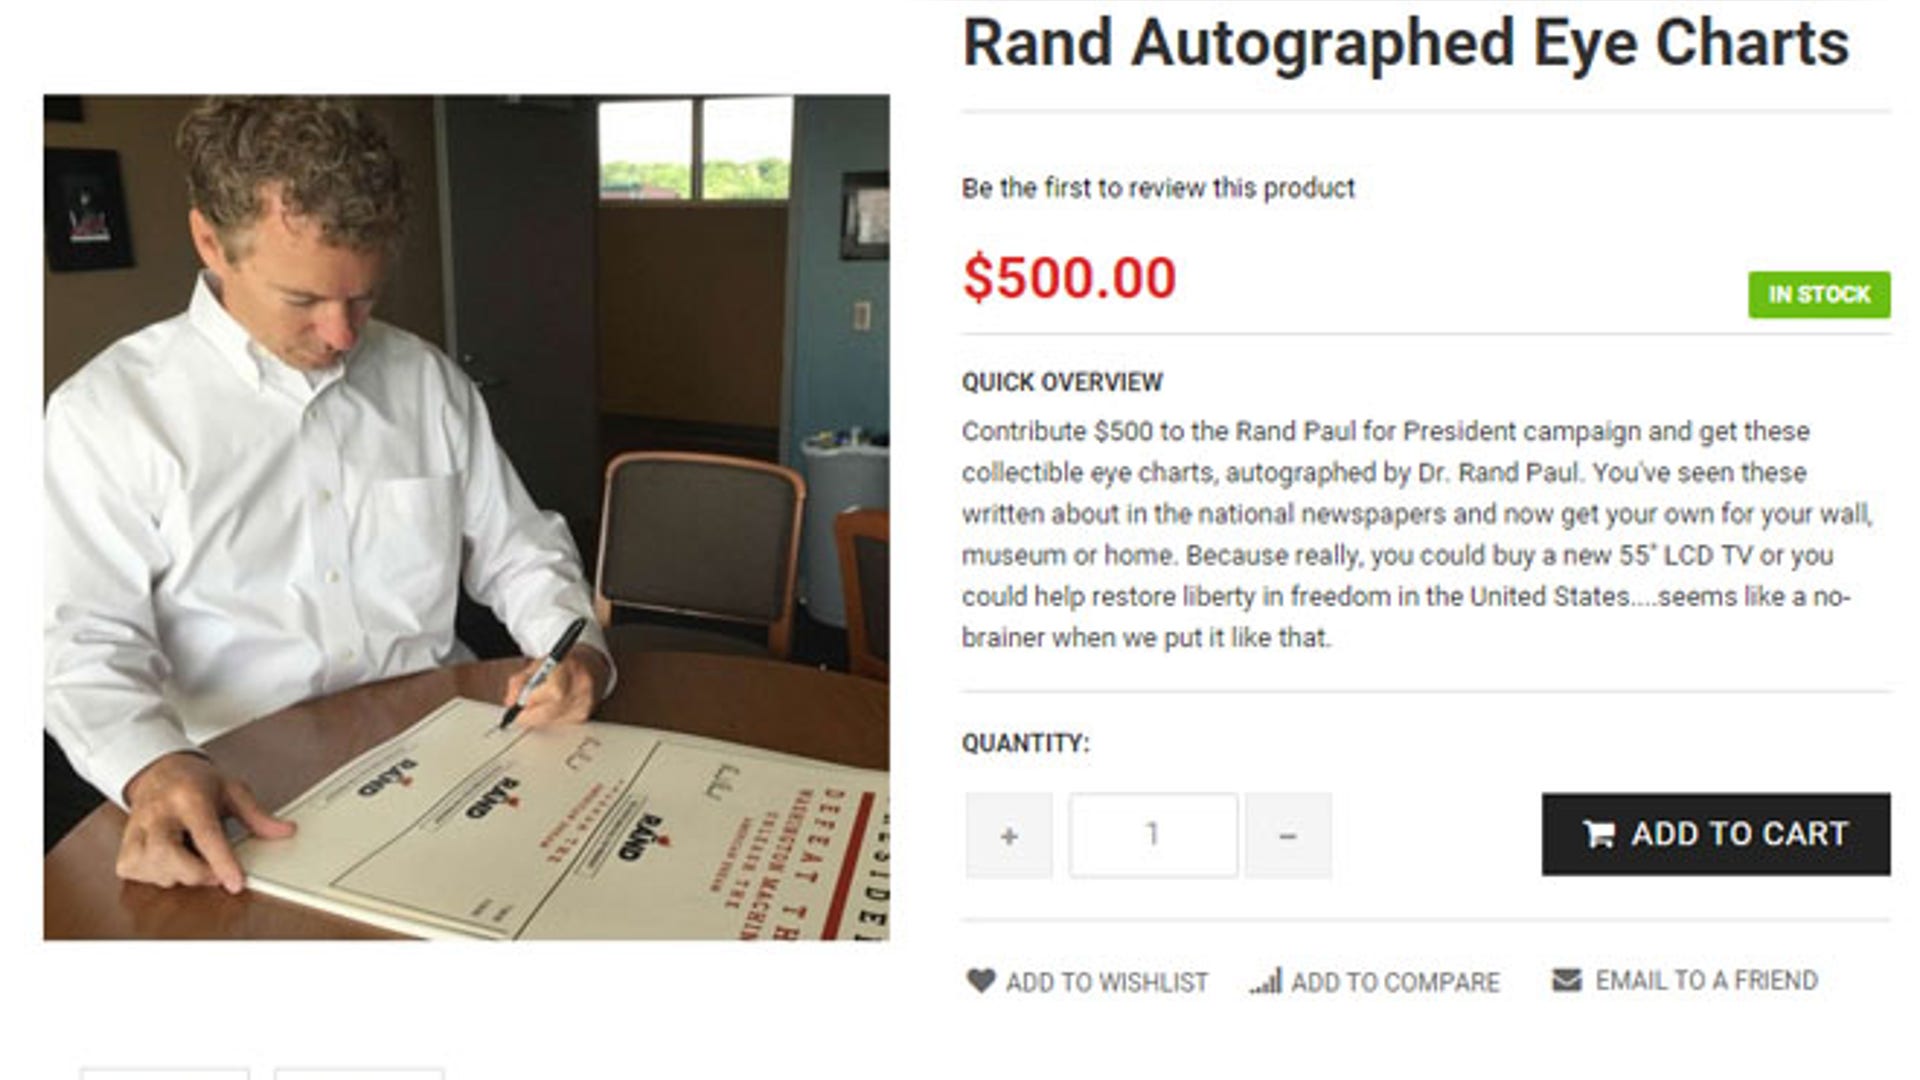Click the QUICK OVERVIEW heading
Viewport: 1920px width, 1080px height.
(1062, 382)
